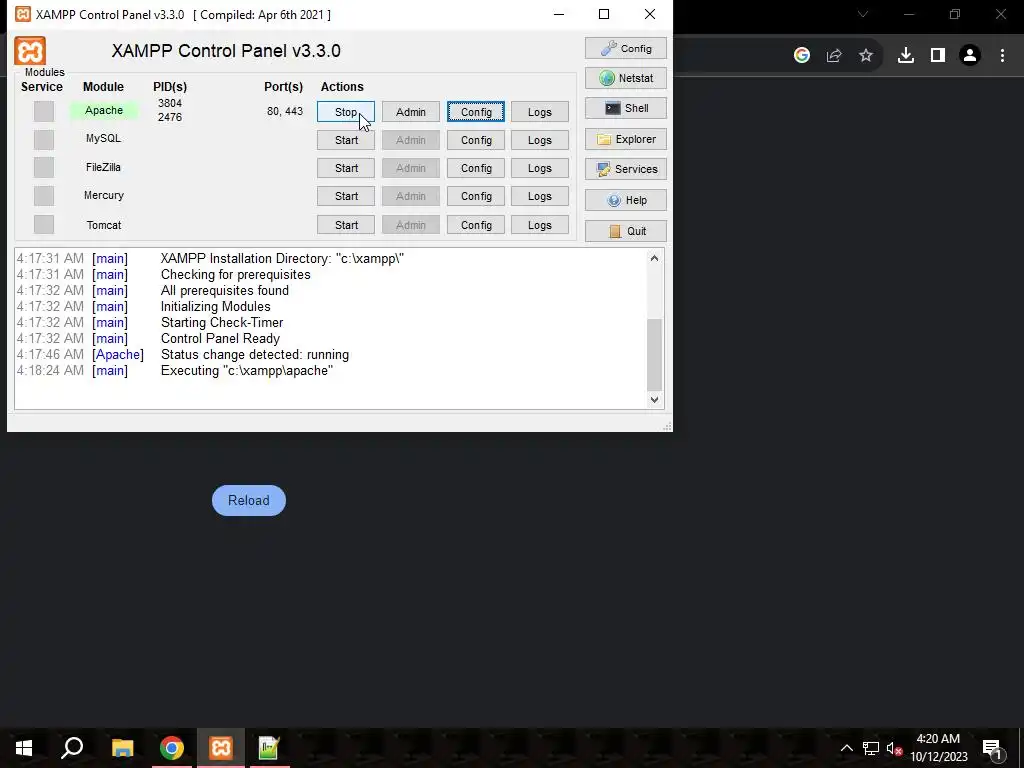Start the MySQL module
Image resolution: width=1024 pixels, height=768 pixels.
point(345,140)
